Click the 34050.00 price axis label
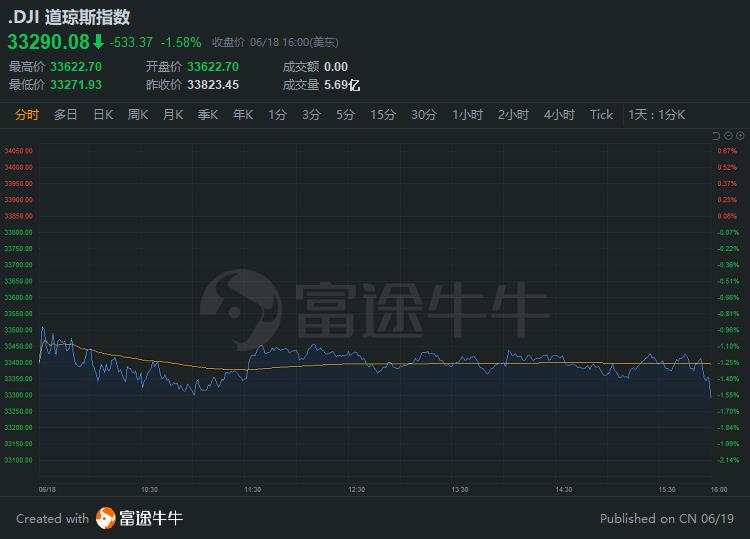 click(x=19, y=151)
